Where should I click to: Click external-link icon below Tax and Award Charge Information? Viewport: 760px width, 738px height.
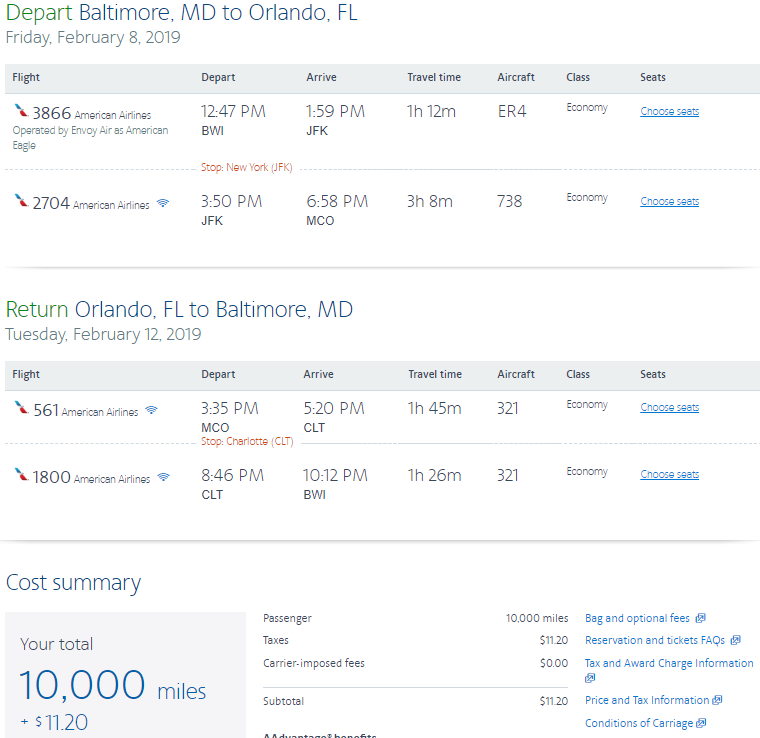tap(590, 678)
